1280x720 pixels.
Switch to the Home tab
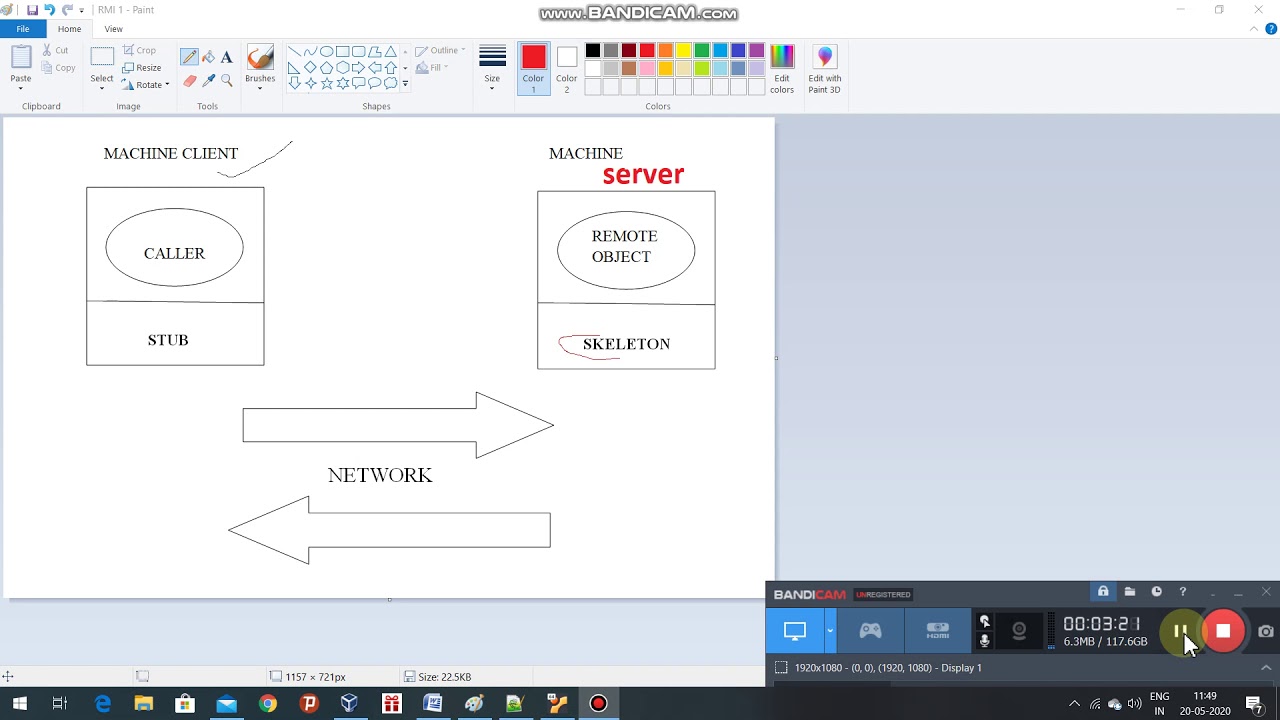(x=69, y=29)
